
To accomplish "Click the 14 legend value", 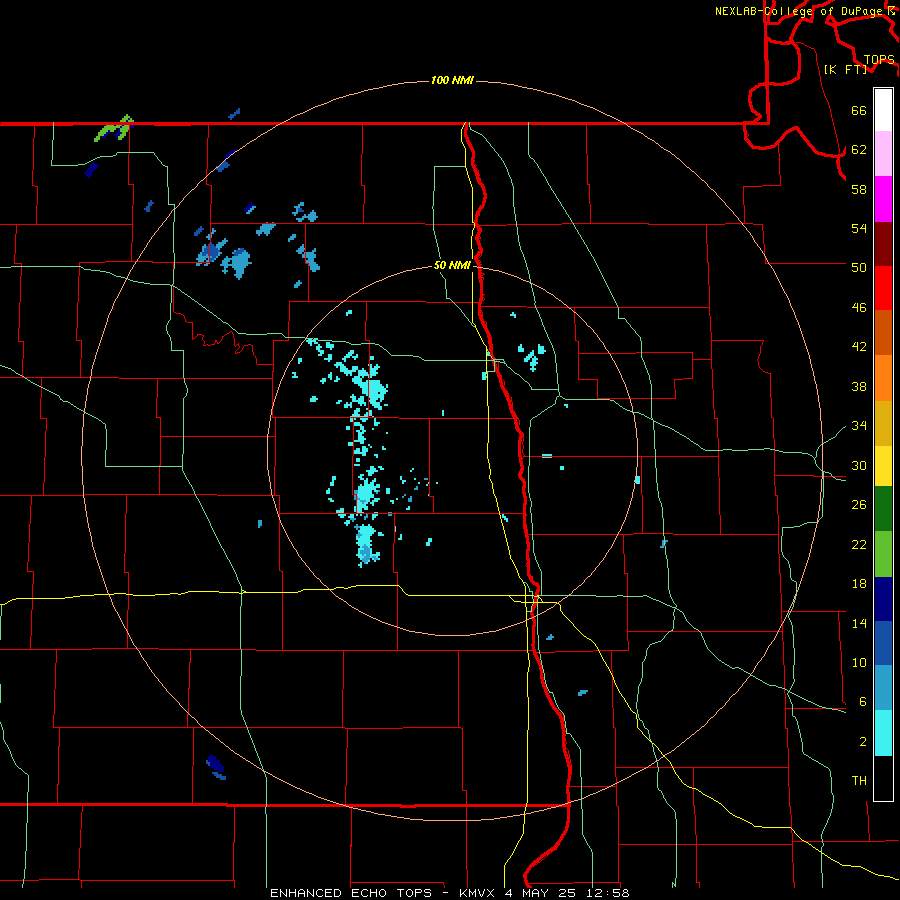I will (x=859, y=623).
